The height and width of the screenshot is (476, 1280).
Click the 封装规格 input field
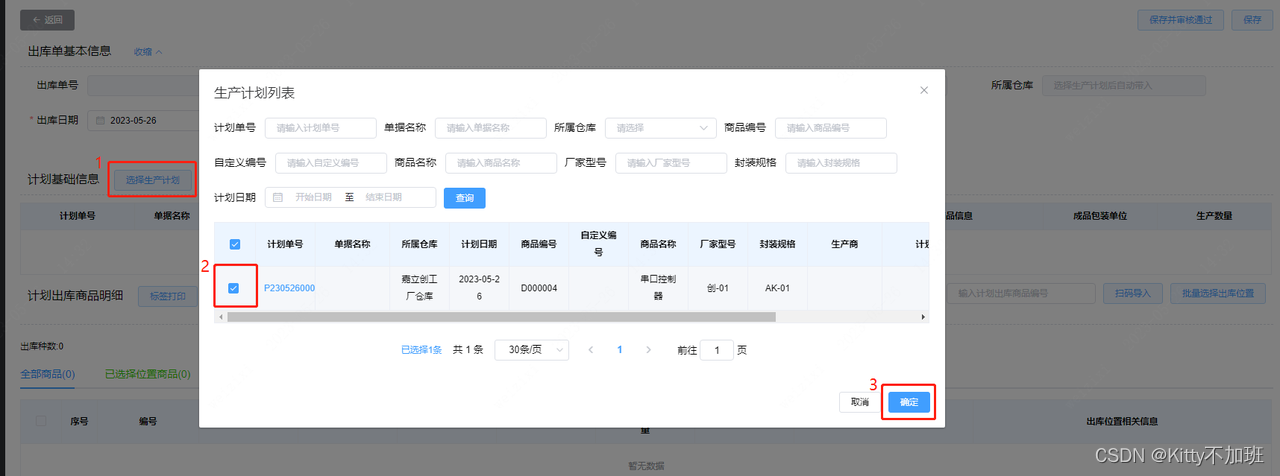click(841, 163)
